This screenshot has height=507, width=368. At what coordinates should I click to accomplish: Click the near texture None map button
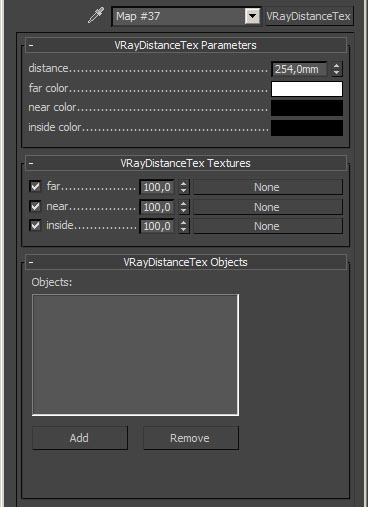pos(268,207)
